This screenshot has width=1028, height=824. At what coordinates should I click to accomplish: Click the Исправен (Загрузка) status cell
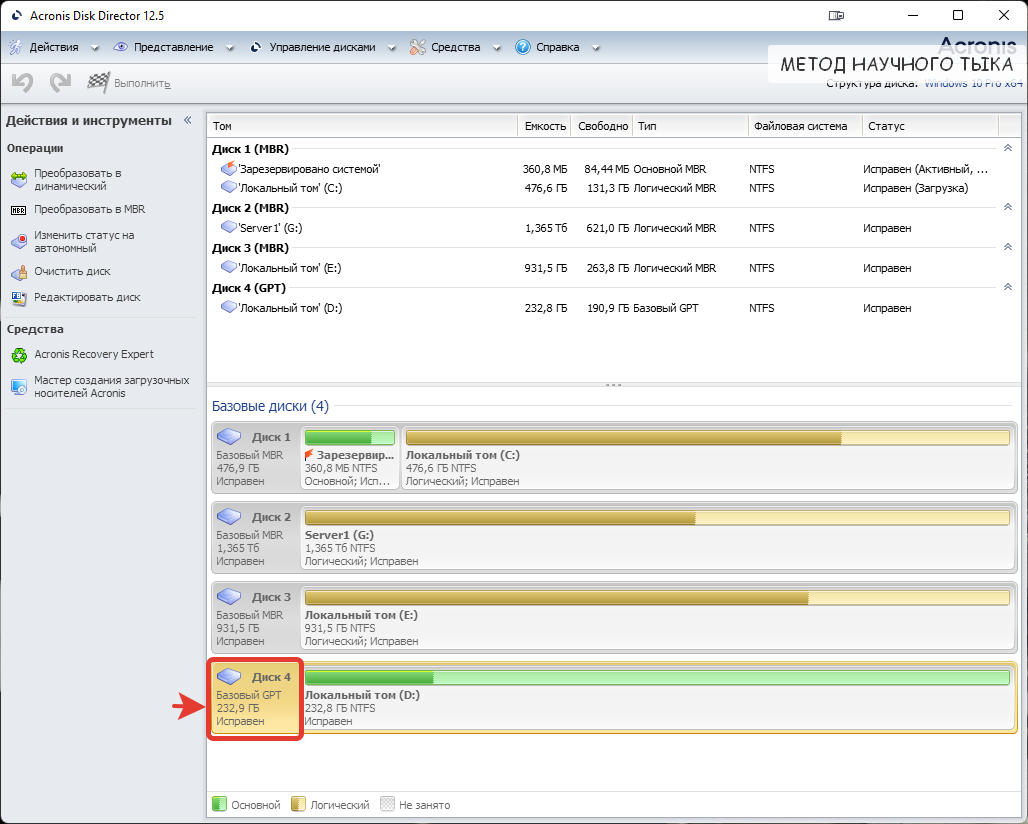pyautogui.click(x=915, y=188)
